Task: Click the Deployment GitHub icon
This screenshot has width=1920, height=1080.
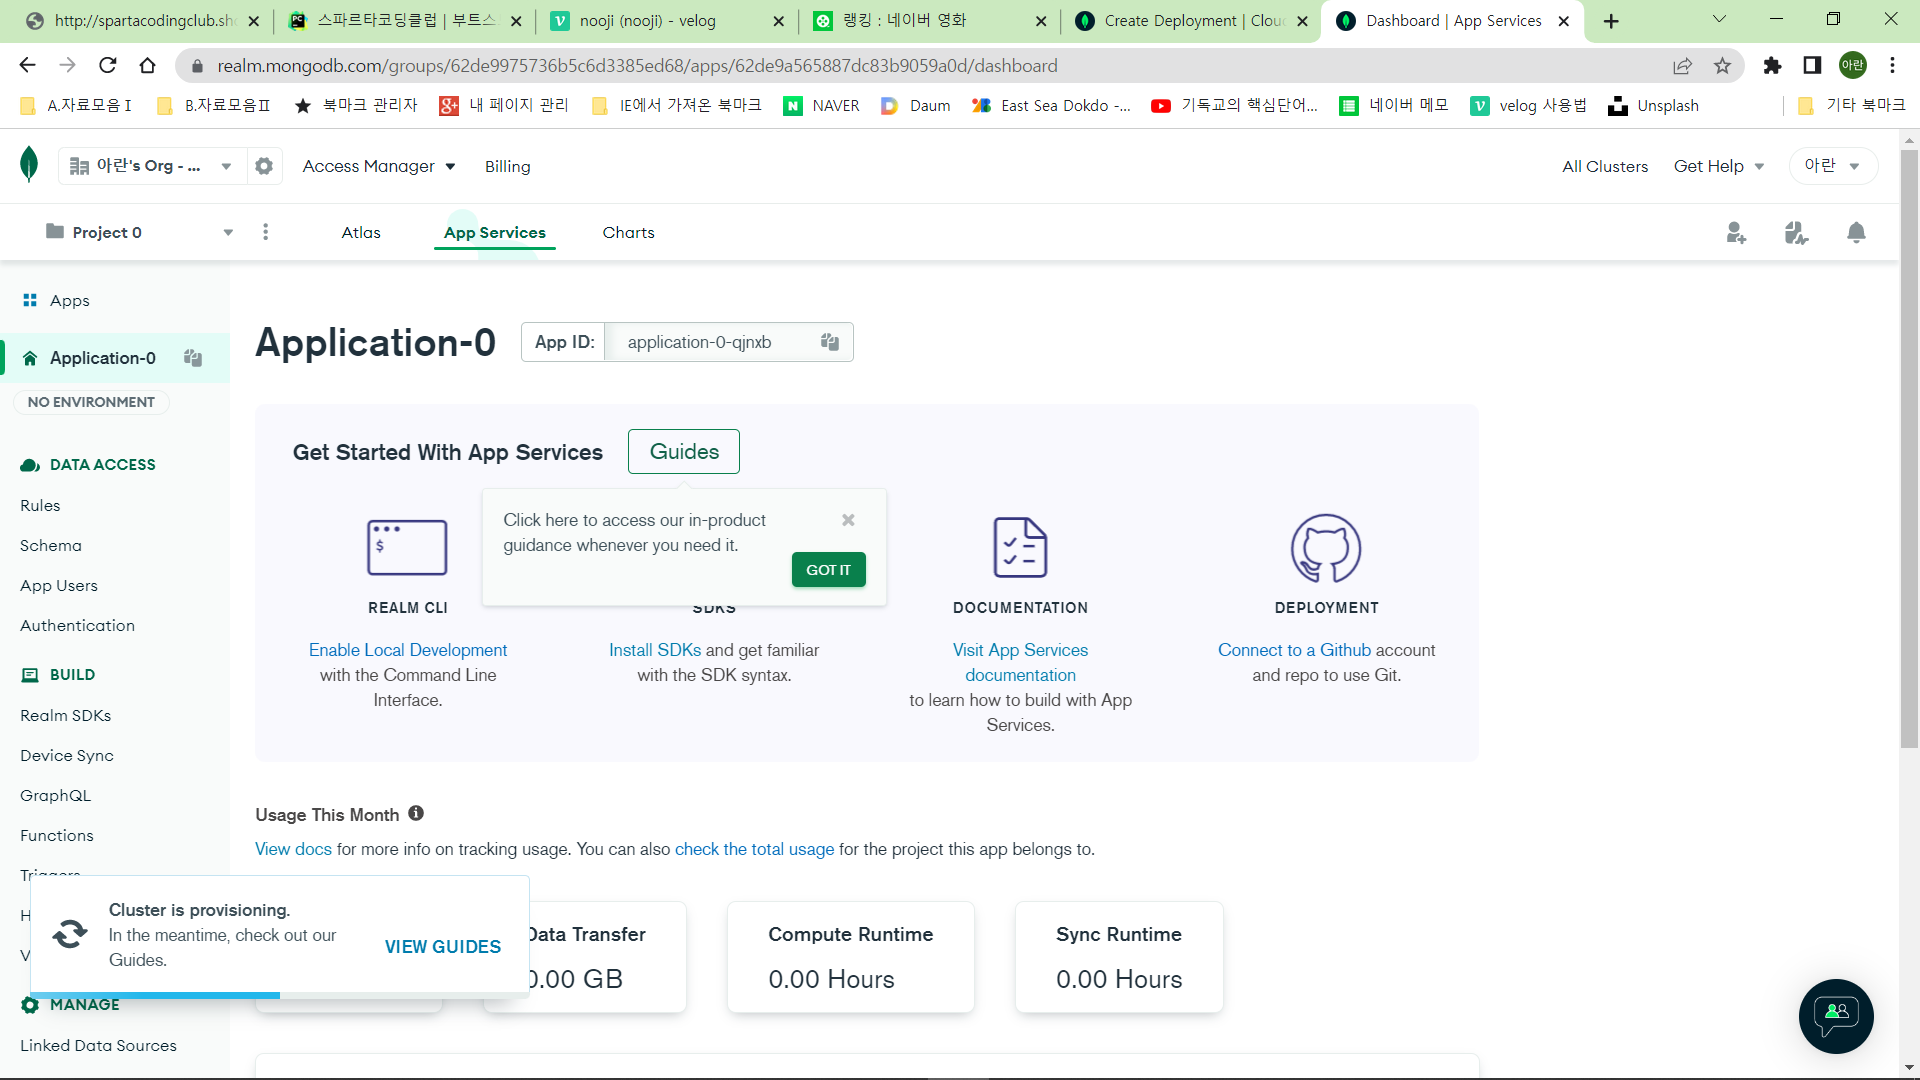Action: pos(1326,548)
